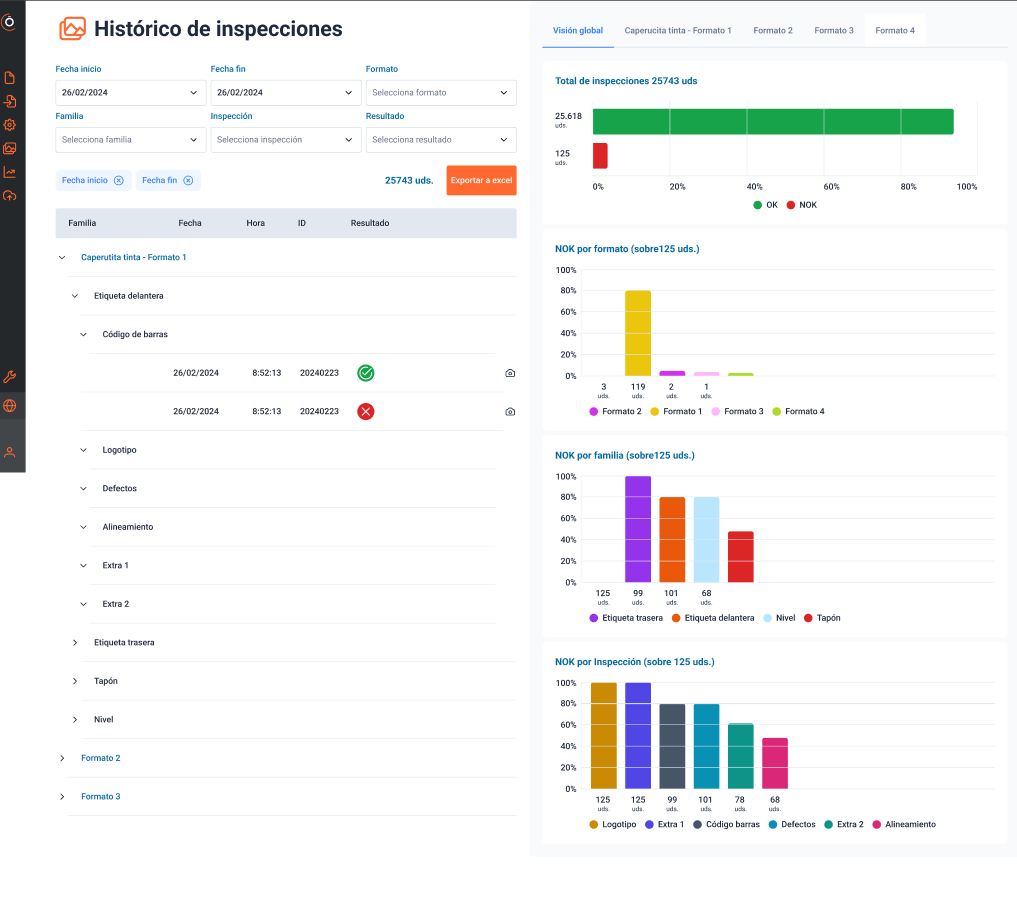Click the camera icon on the OK inspection row
1017x907 pixels.
[x=510, y=373]
